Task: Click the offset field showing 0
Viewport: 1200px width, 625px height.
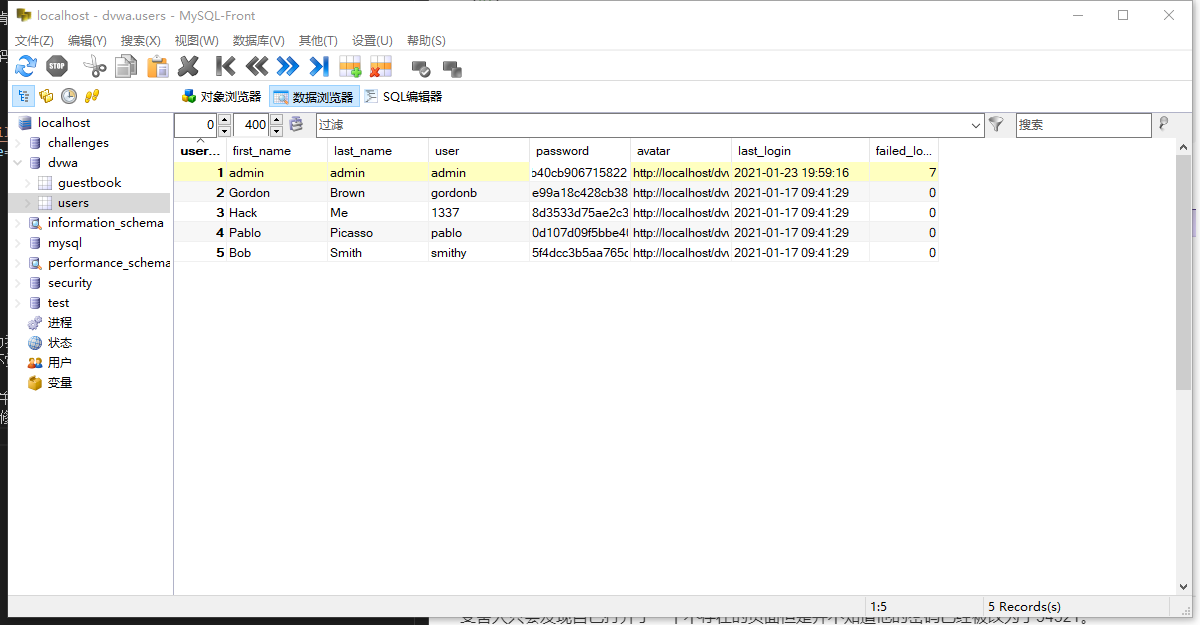Action: tap(195, 125)
